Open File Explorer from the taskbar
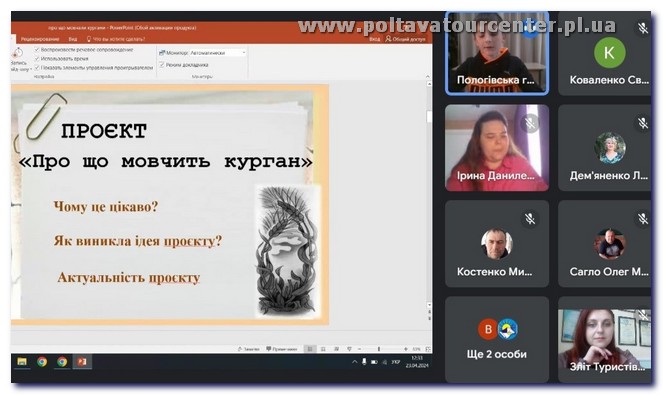 22,362
